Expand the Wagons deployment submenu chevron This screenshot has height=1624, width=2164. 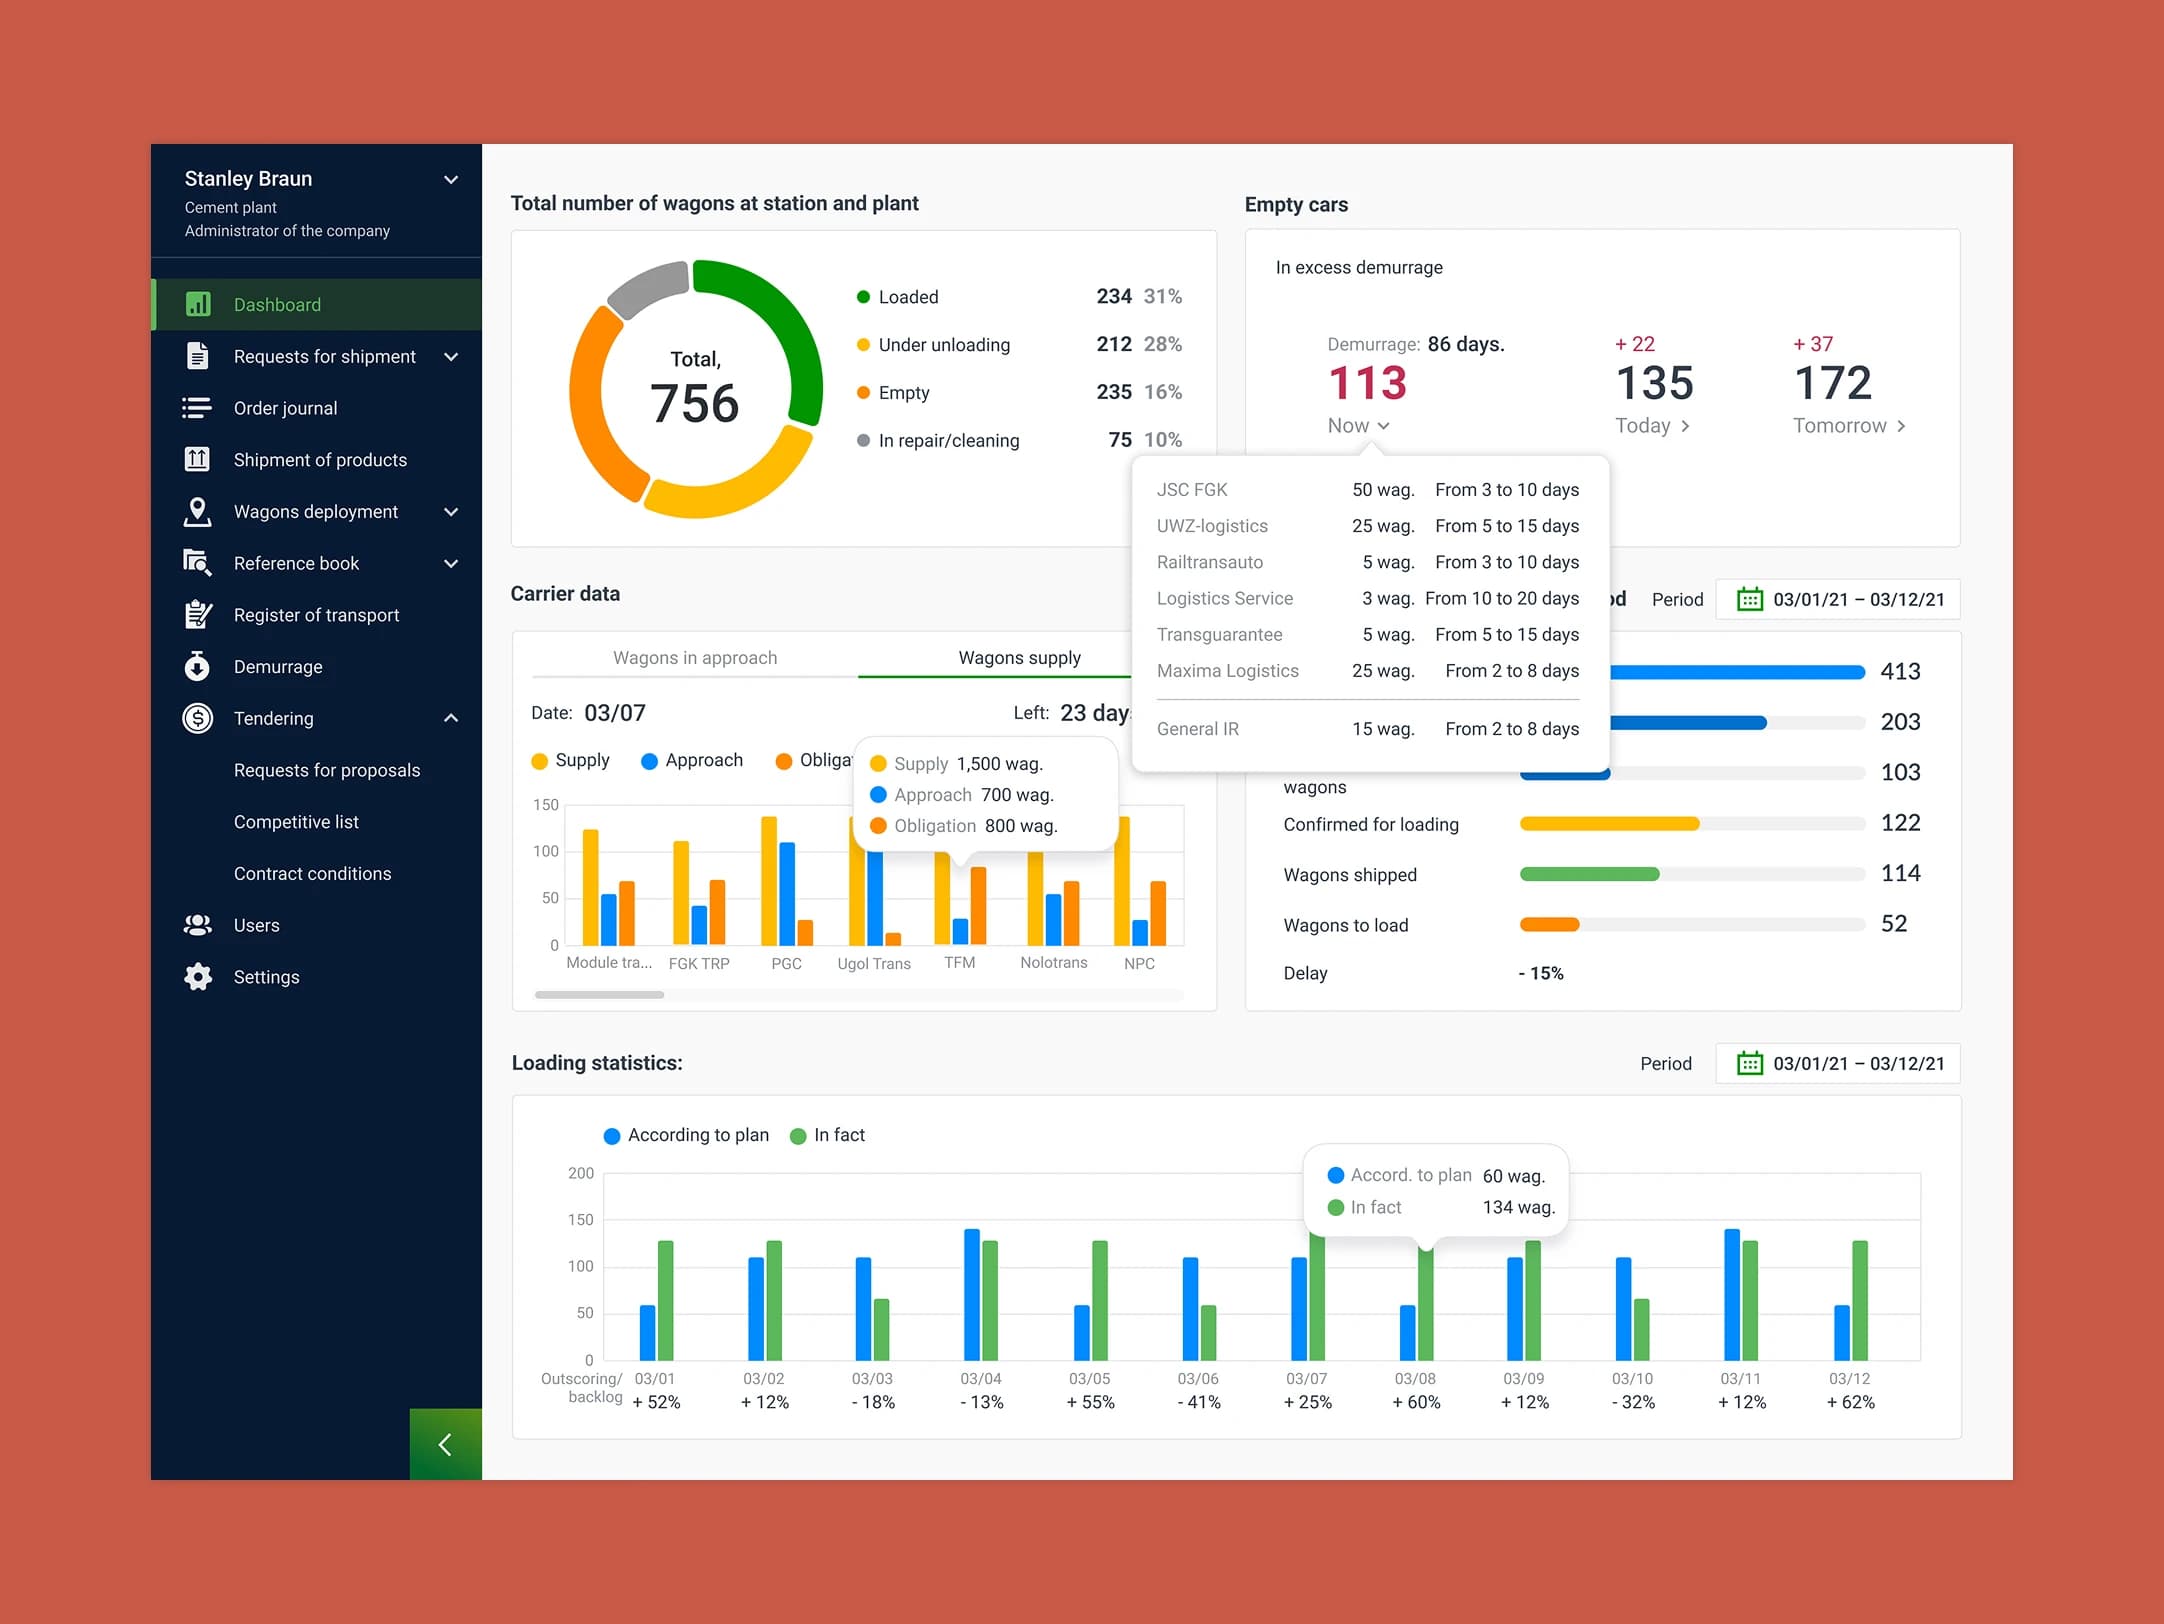(x=451, y=512)
